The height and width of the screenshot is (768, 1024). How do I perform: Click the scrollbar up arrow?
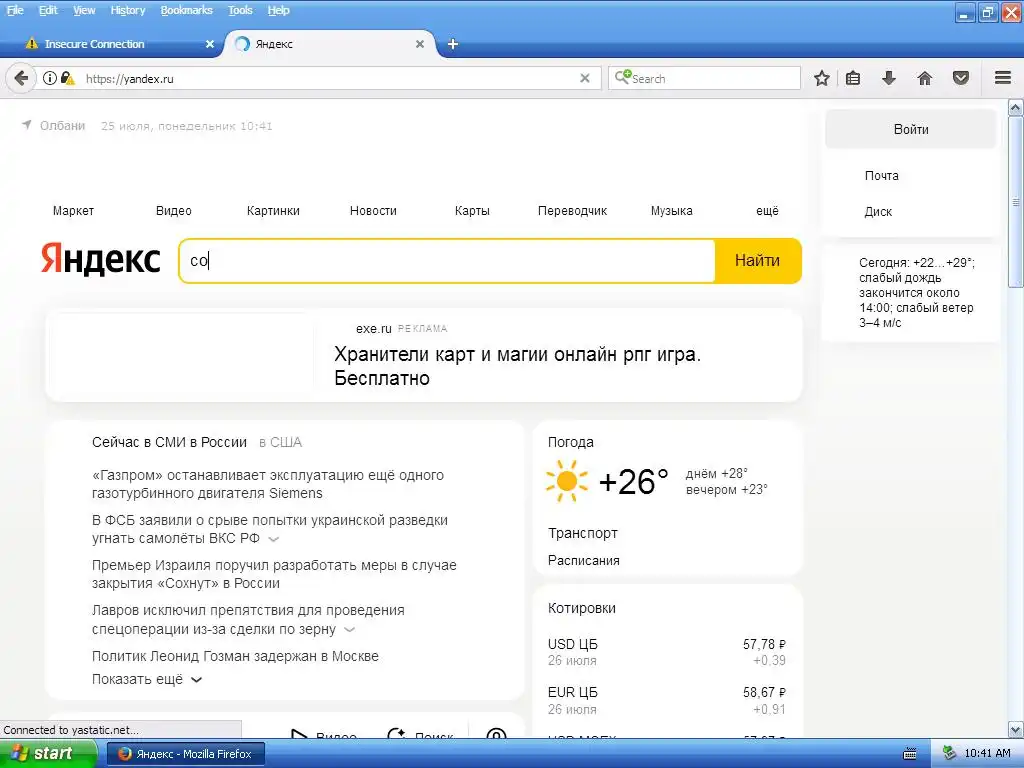(1016, 107)
